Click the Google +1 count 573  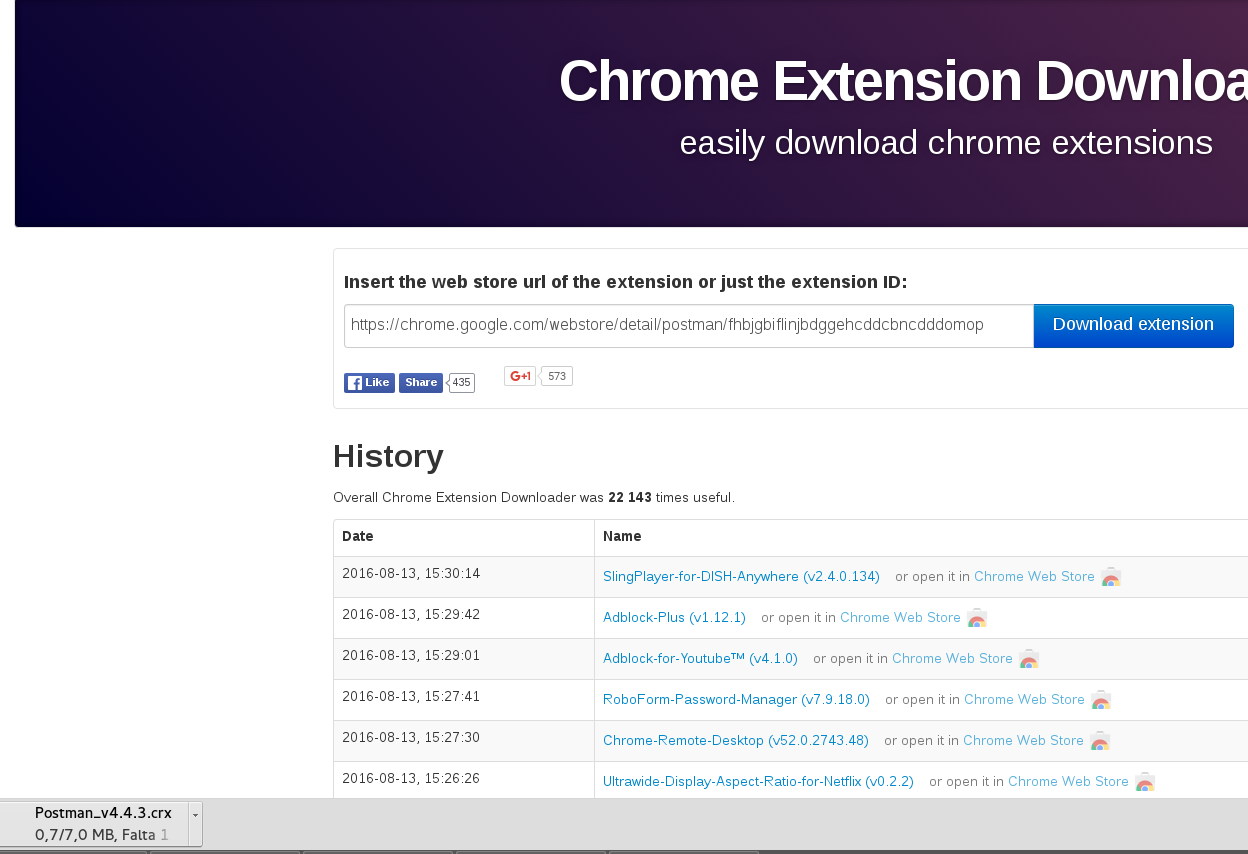[x=557, y=377]
